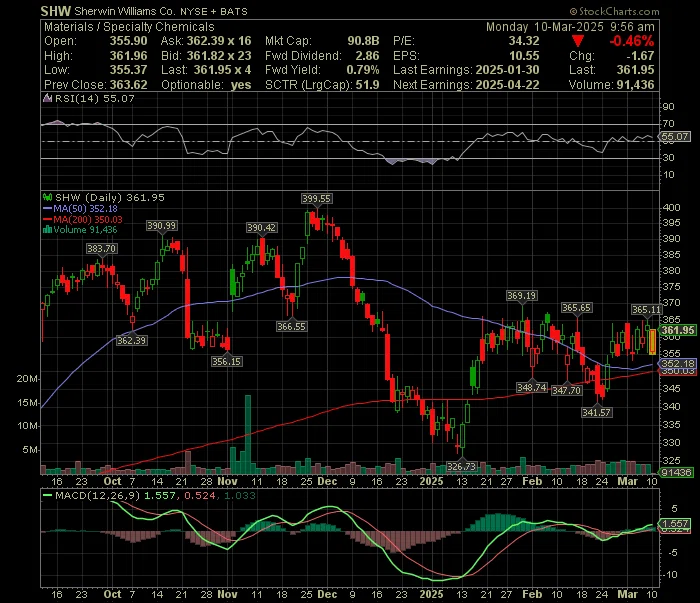Screen dimensions: 700x603
Task: Click the 383.70 high price label
Action: tap(102, 249)
